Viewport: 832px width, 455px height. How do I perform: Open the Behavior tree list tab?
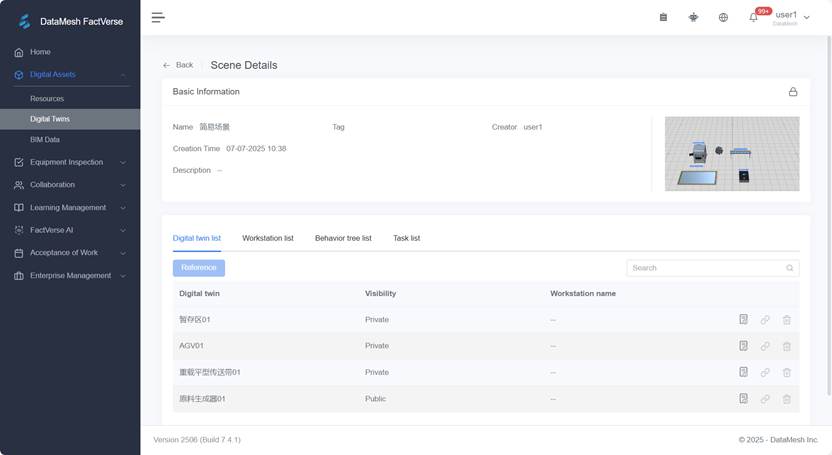(x=343, y=238)
